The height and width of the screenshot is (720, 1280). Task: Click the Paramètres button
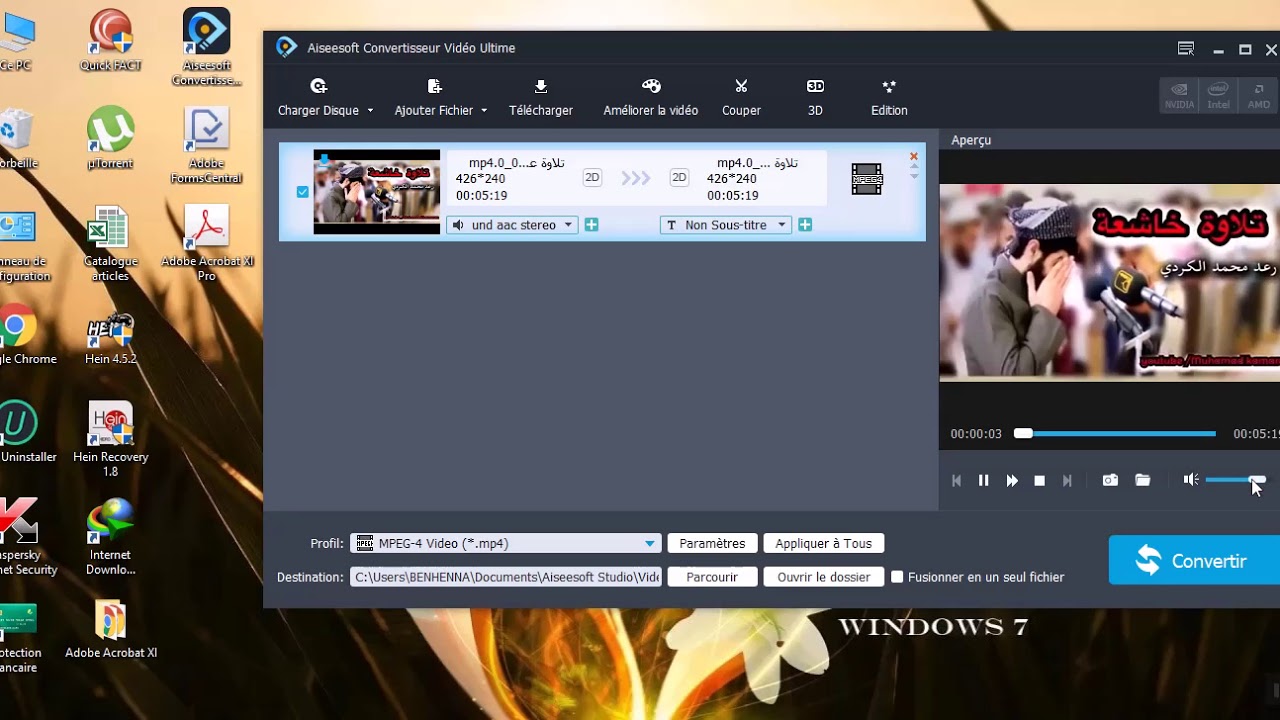coord(712,544)
